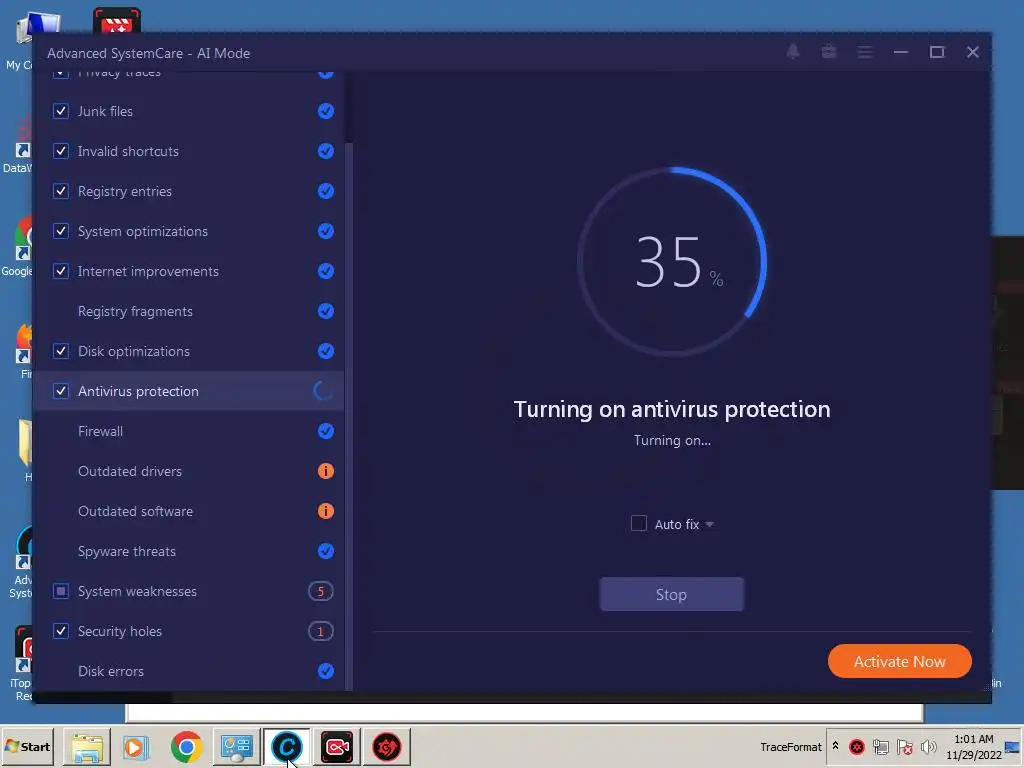Open the media player taskbar icon

click(136, 746)
